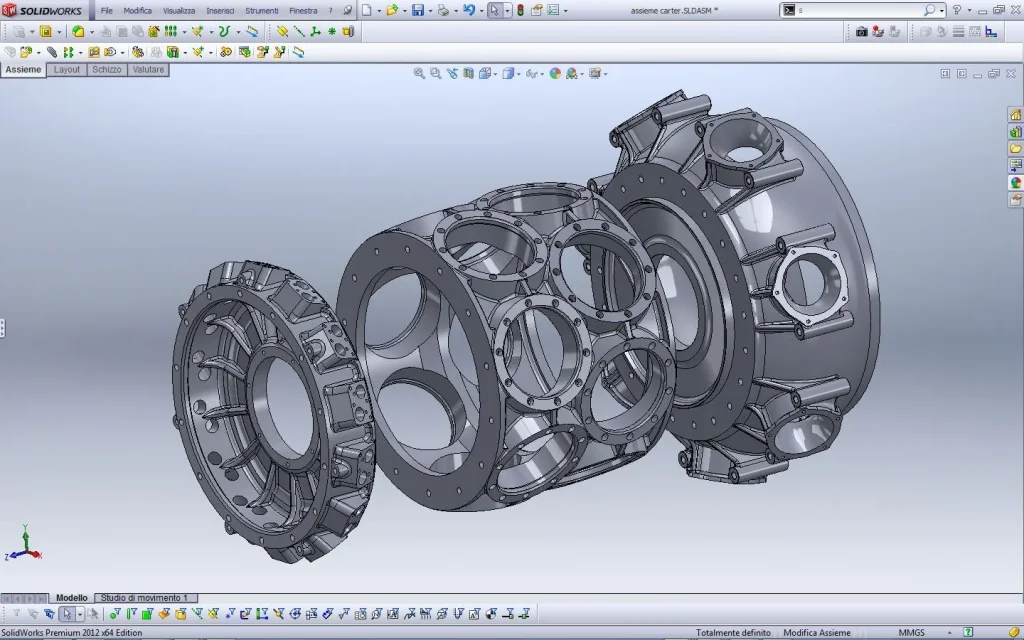
Task: Open the Design Library task pane tab
Action: tap(1016, 132)
